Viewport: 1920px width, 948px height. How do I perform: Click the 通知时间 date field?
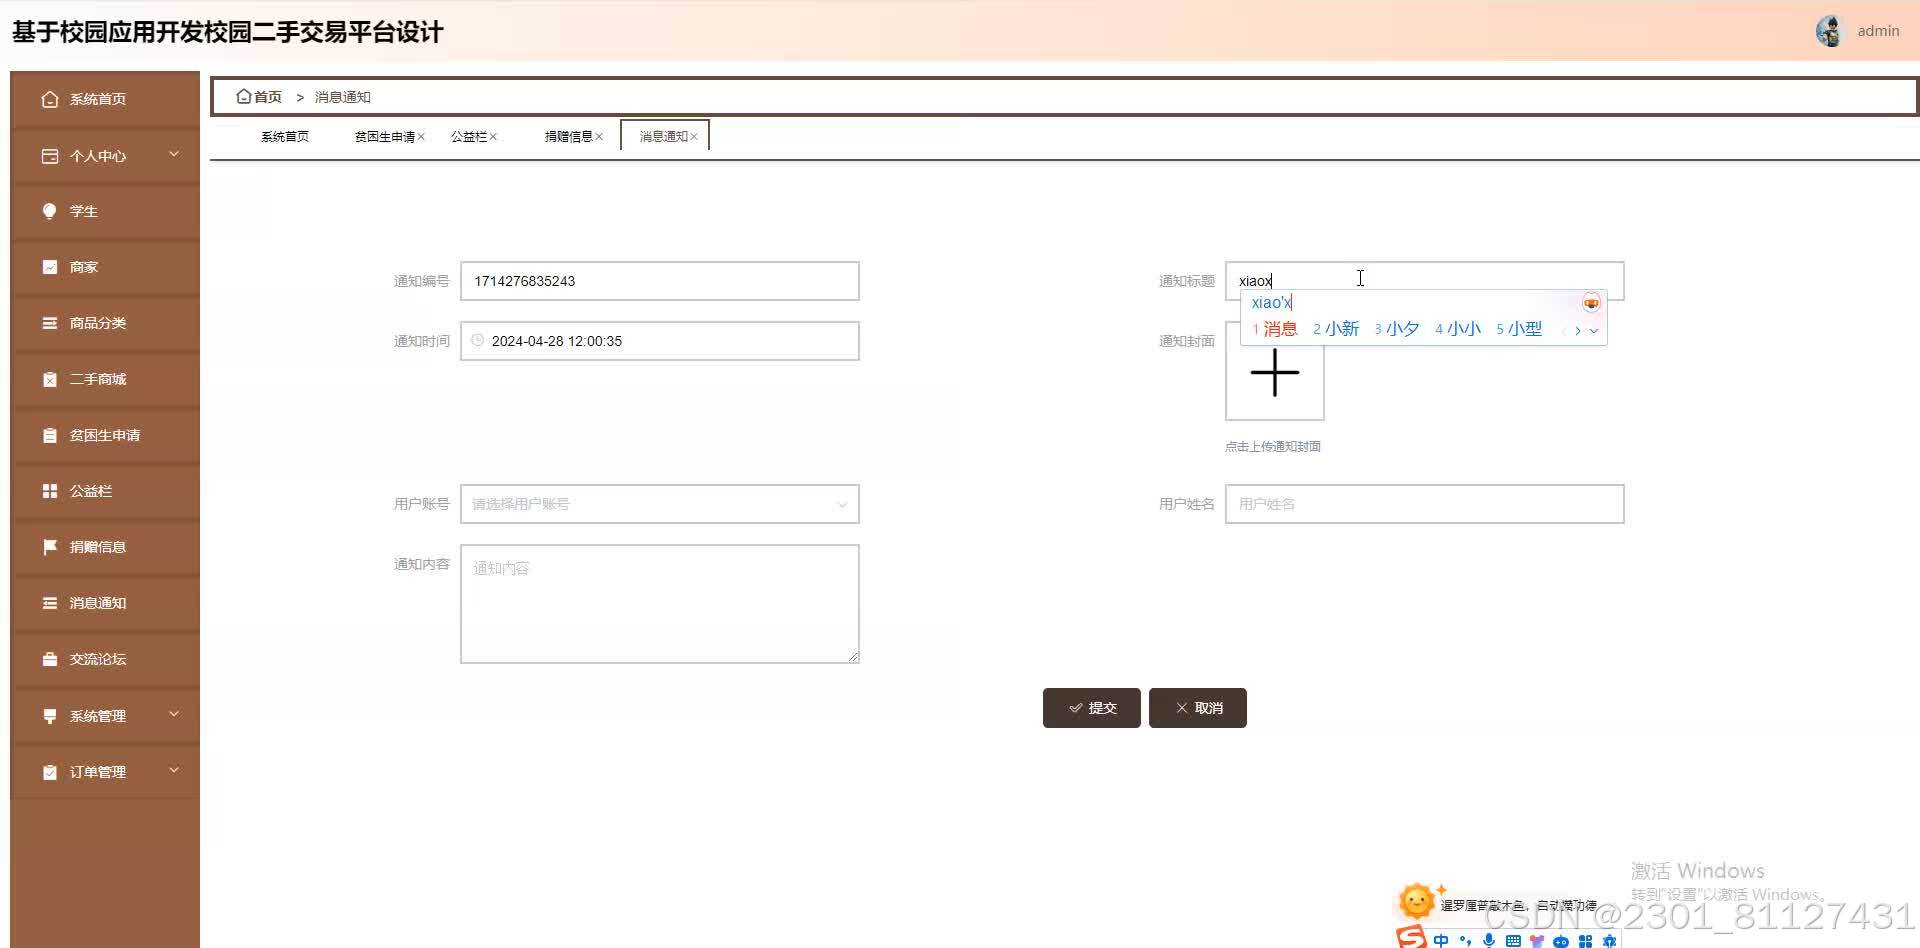click(660, 341)
